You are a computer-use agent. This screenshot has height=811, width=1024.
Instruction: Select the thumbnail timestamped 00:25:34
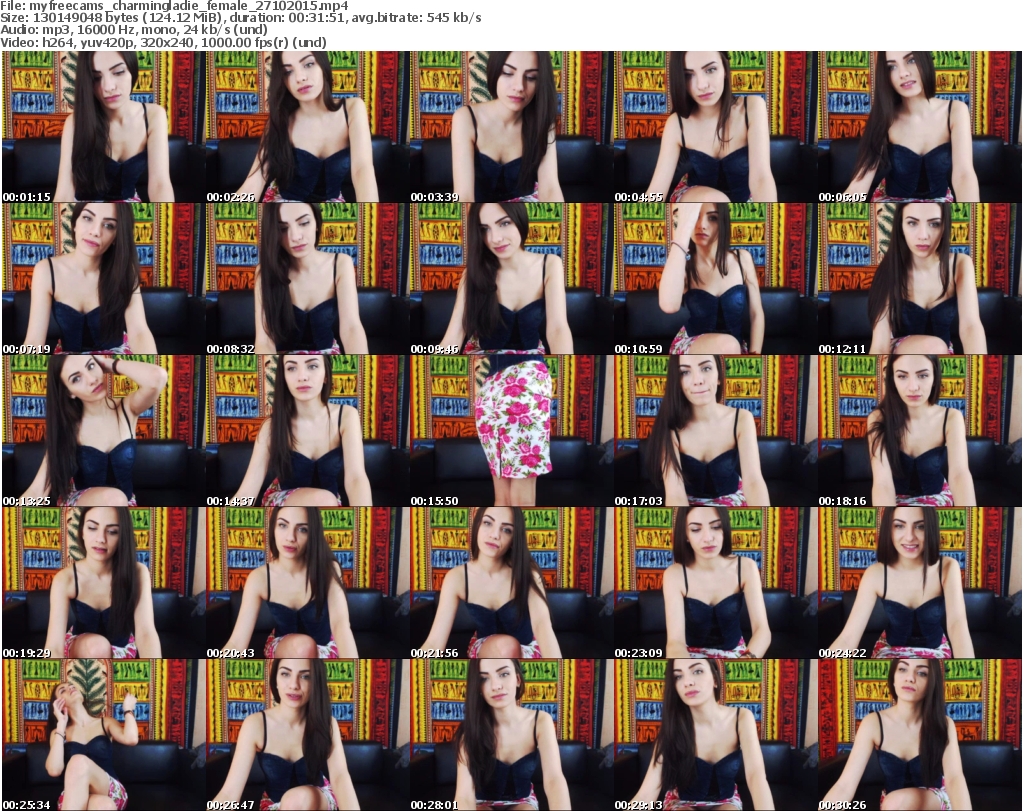click(x=104, y=735)
